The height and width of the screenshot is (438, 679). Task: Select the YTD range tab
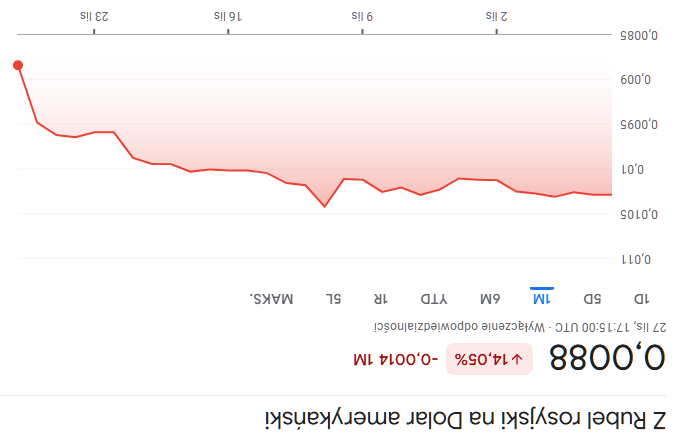tap(433, 298)
